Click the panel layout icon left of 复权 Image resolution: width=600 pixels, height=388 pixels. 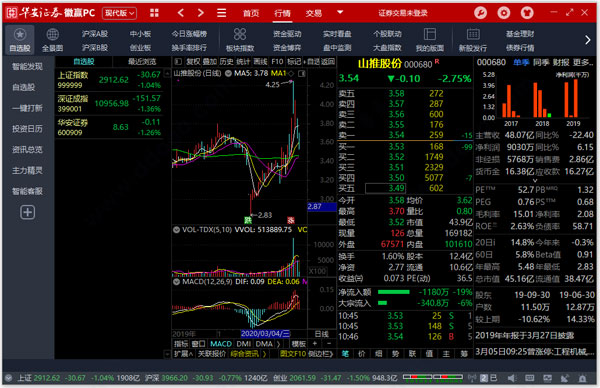click(x=178, y=62)
